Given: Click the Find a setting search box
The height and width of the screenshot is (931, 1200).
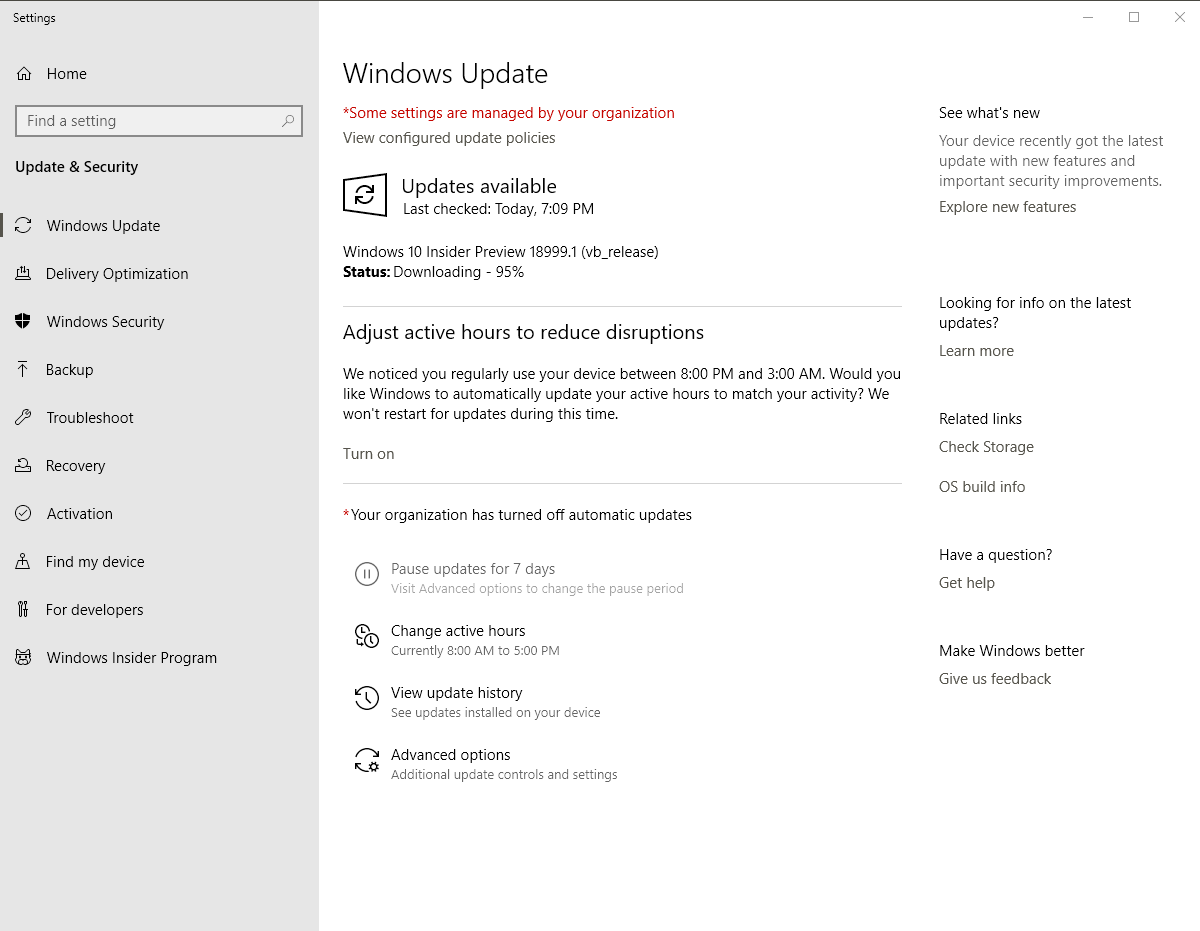Looking at the screenshot, I should tap(150, 121).
